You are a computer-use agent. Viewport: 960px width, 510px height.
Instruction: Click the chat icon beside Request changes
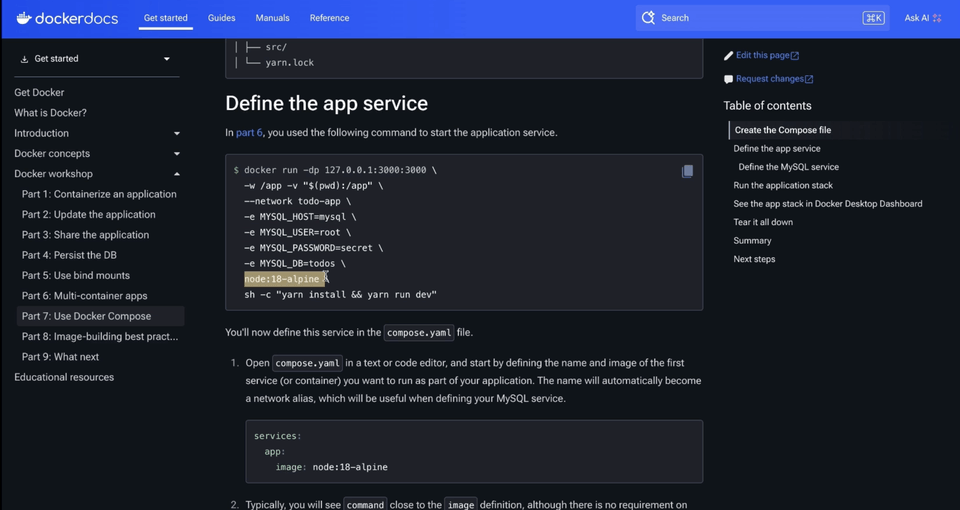[728, 79]
